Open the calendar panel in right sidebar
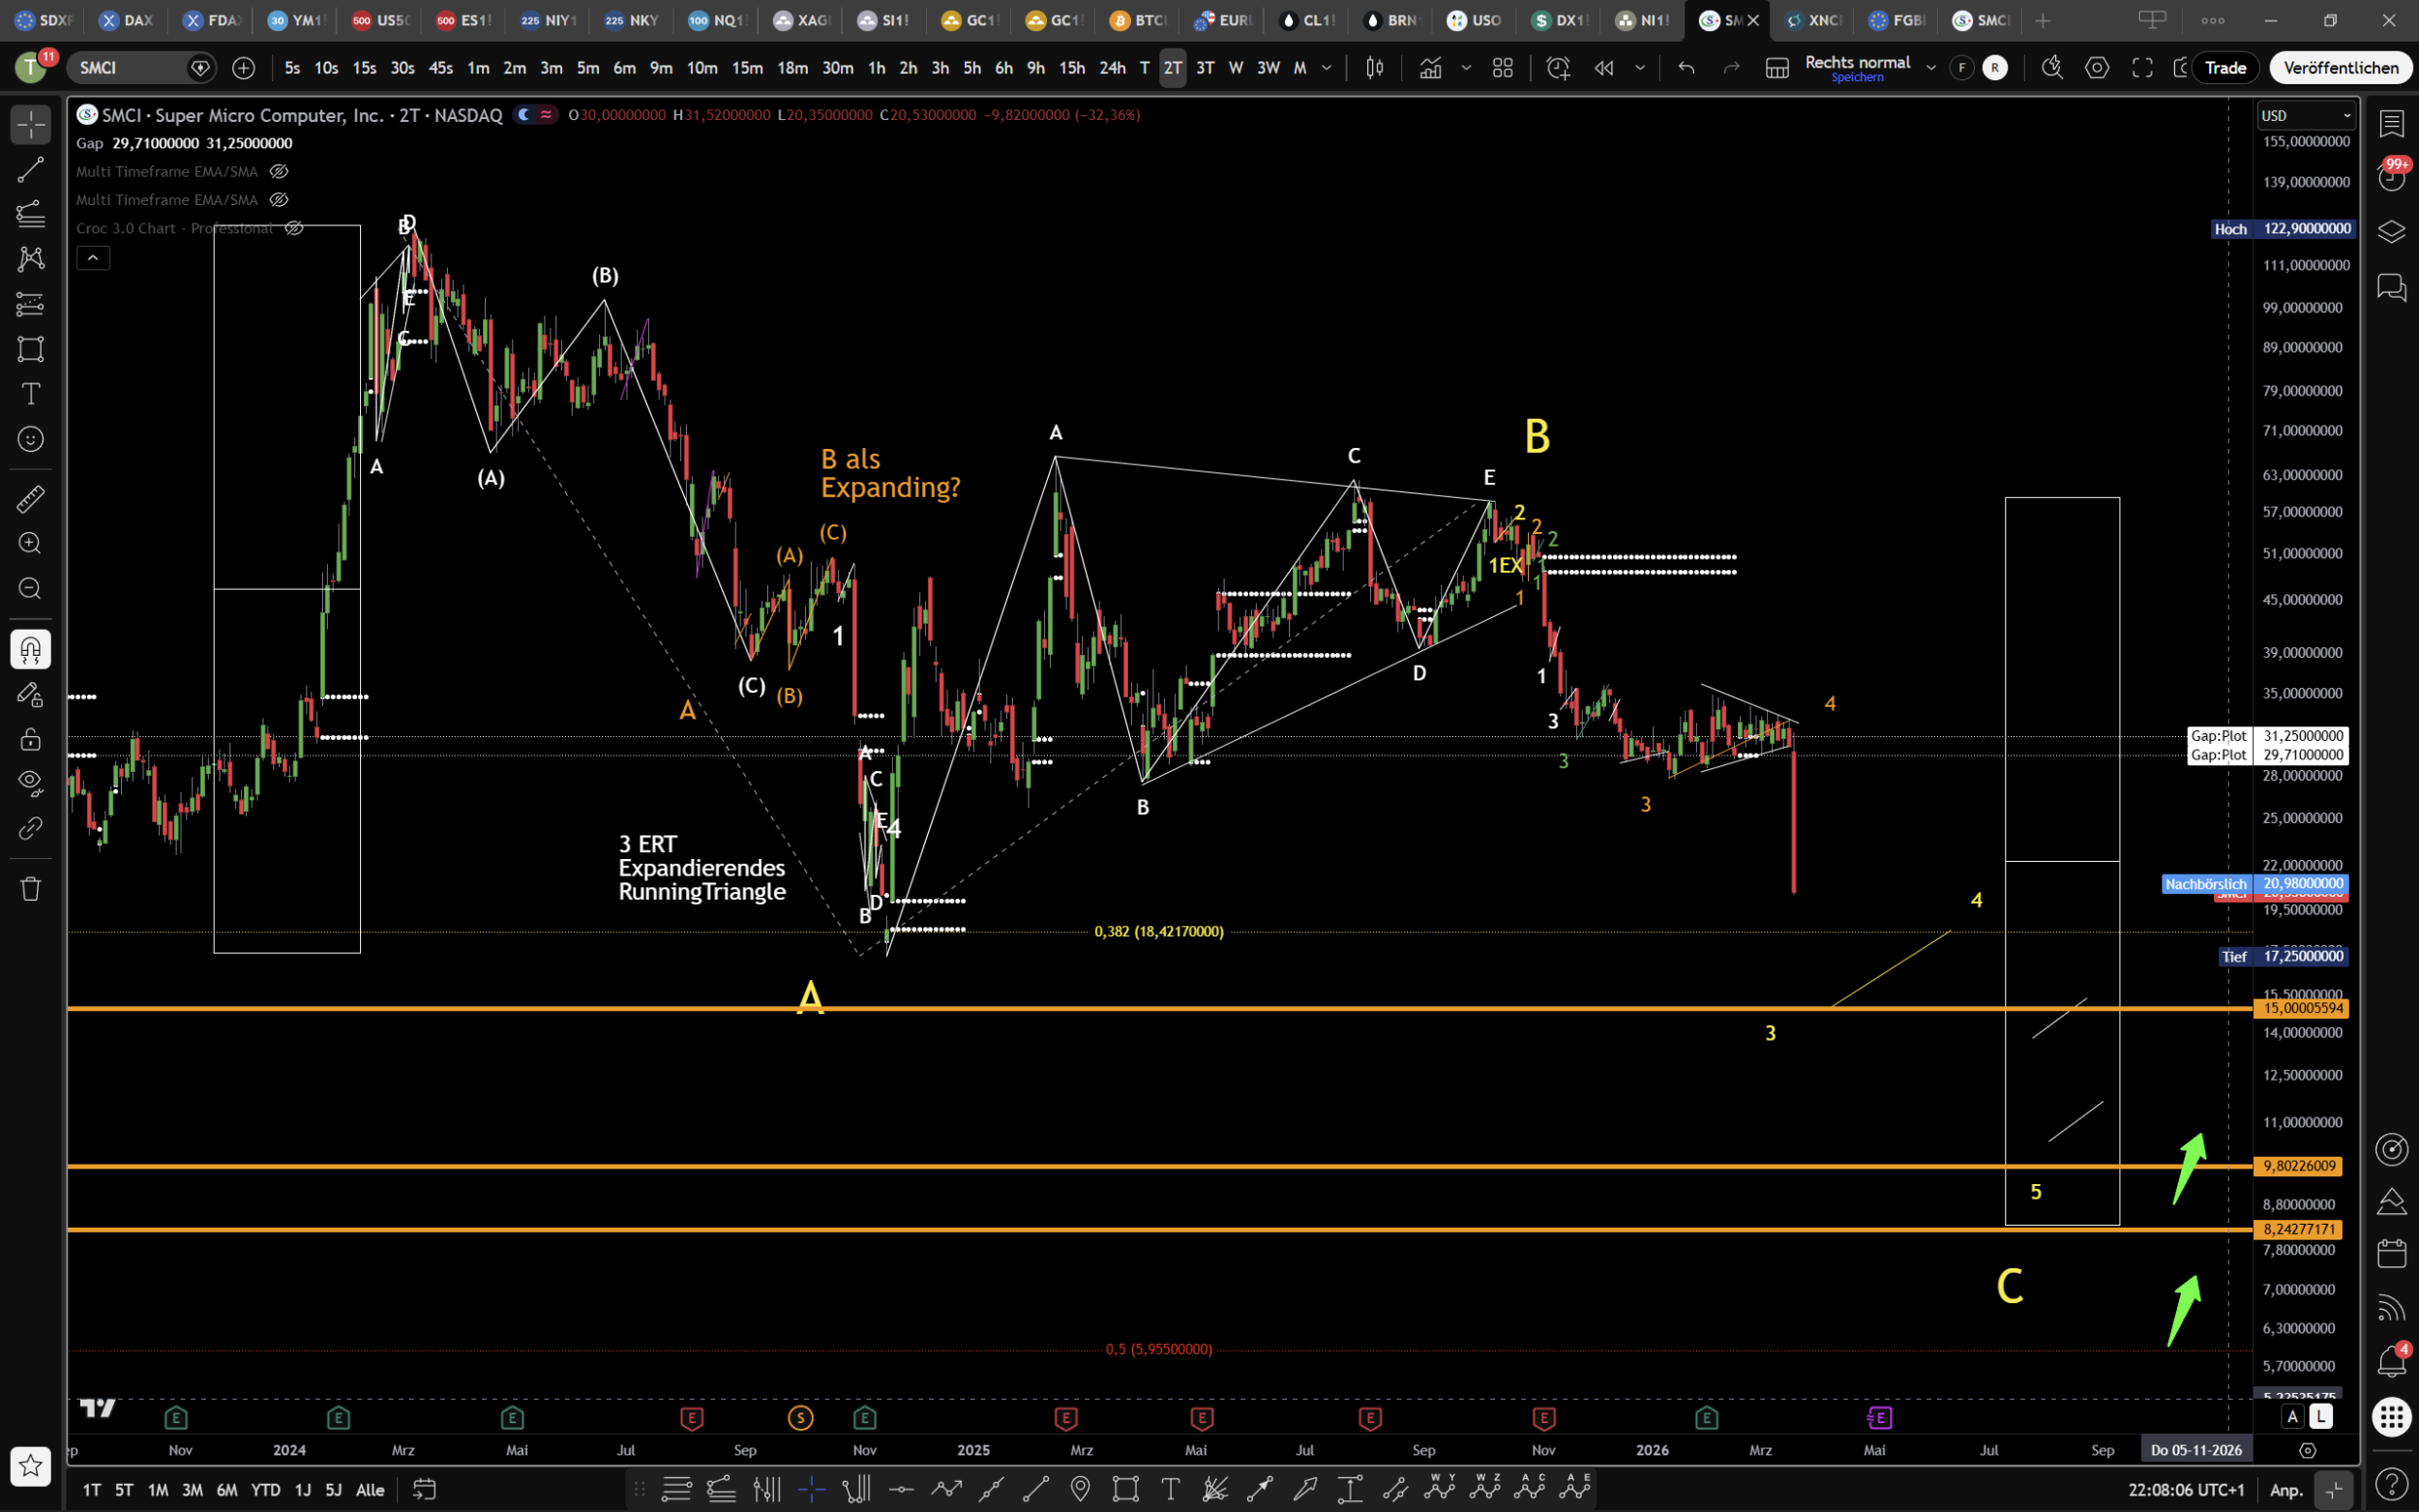The height and width of the screenshot is (1512, 2419). point(2391,1254)
